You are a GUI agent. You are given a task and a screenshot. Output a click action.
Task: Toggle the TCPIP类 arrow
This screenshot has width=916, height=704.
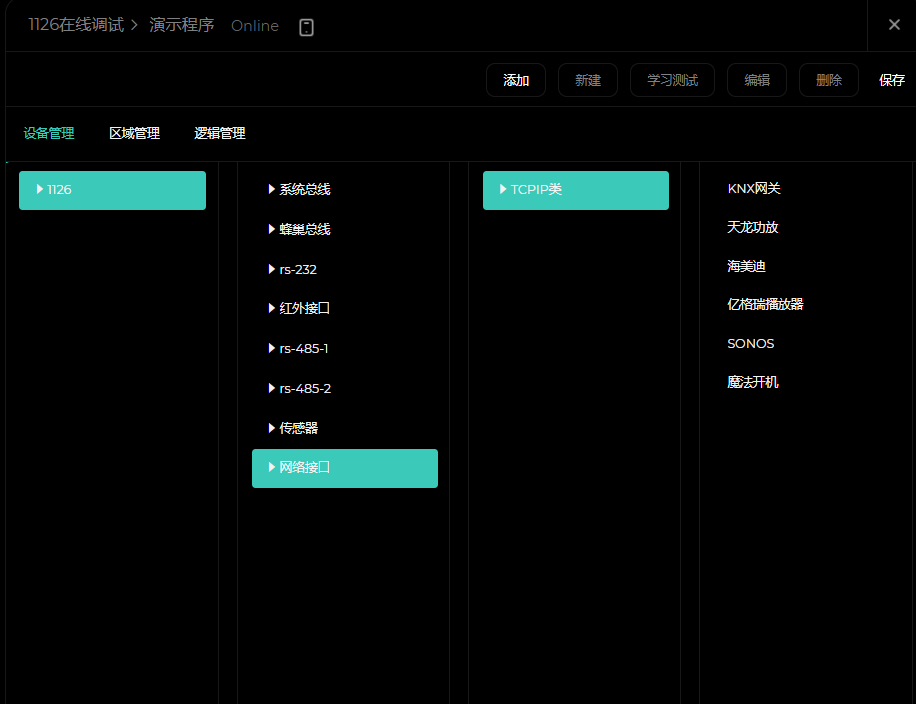pos(503,189)
